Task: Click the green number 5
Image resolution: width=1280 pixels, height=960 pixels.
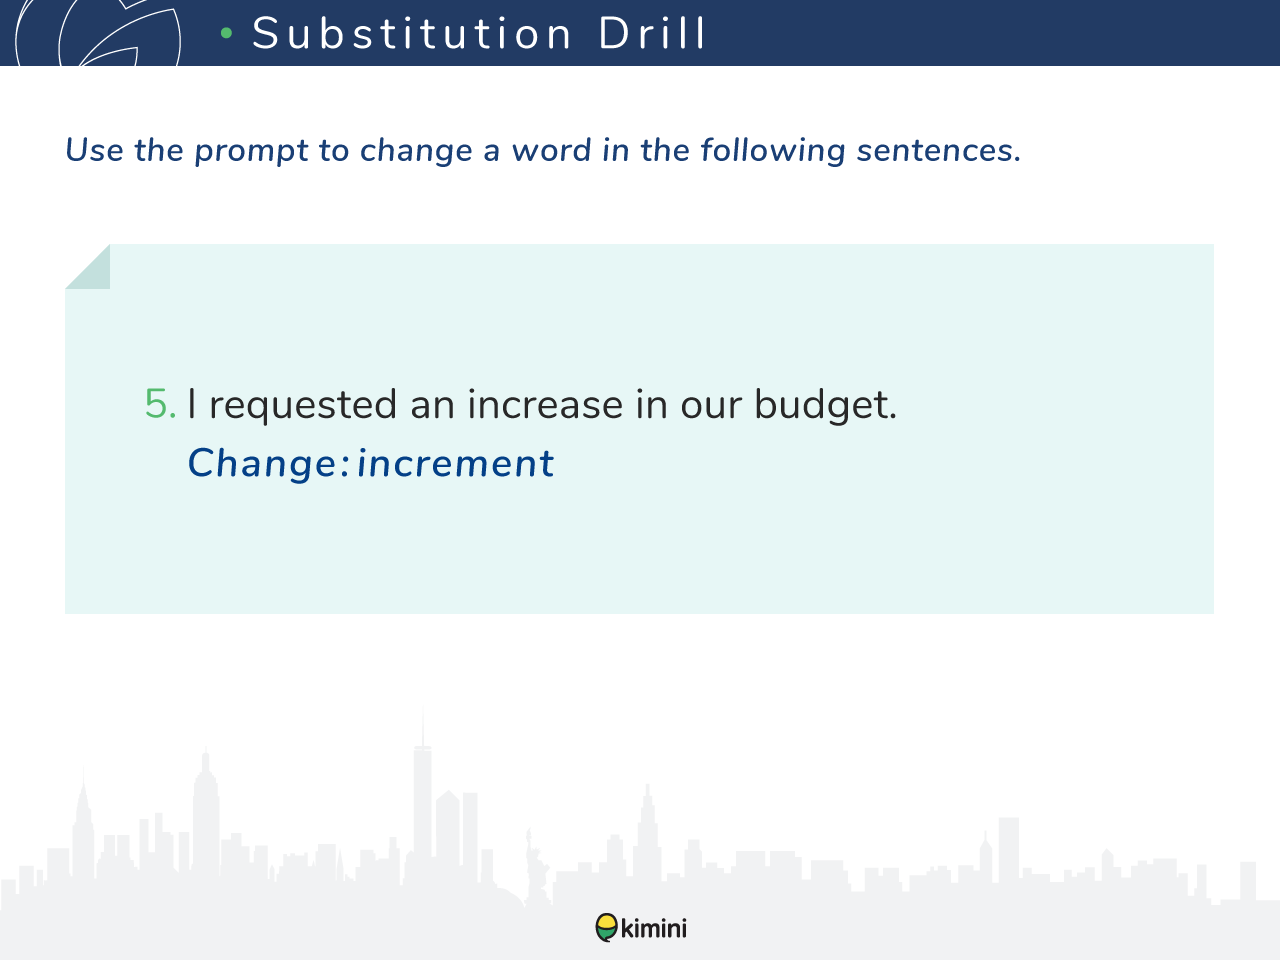Action: (x=160, y=404)
